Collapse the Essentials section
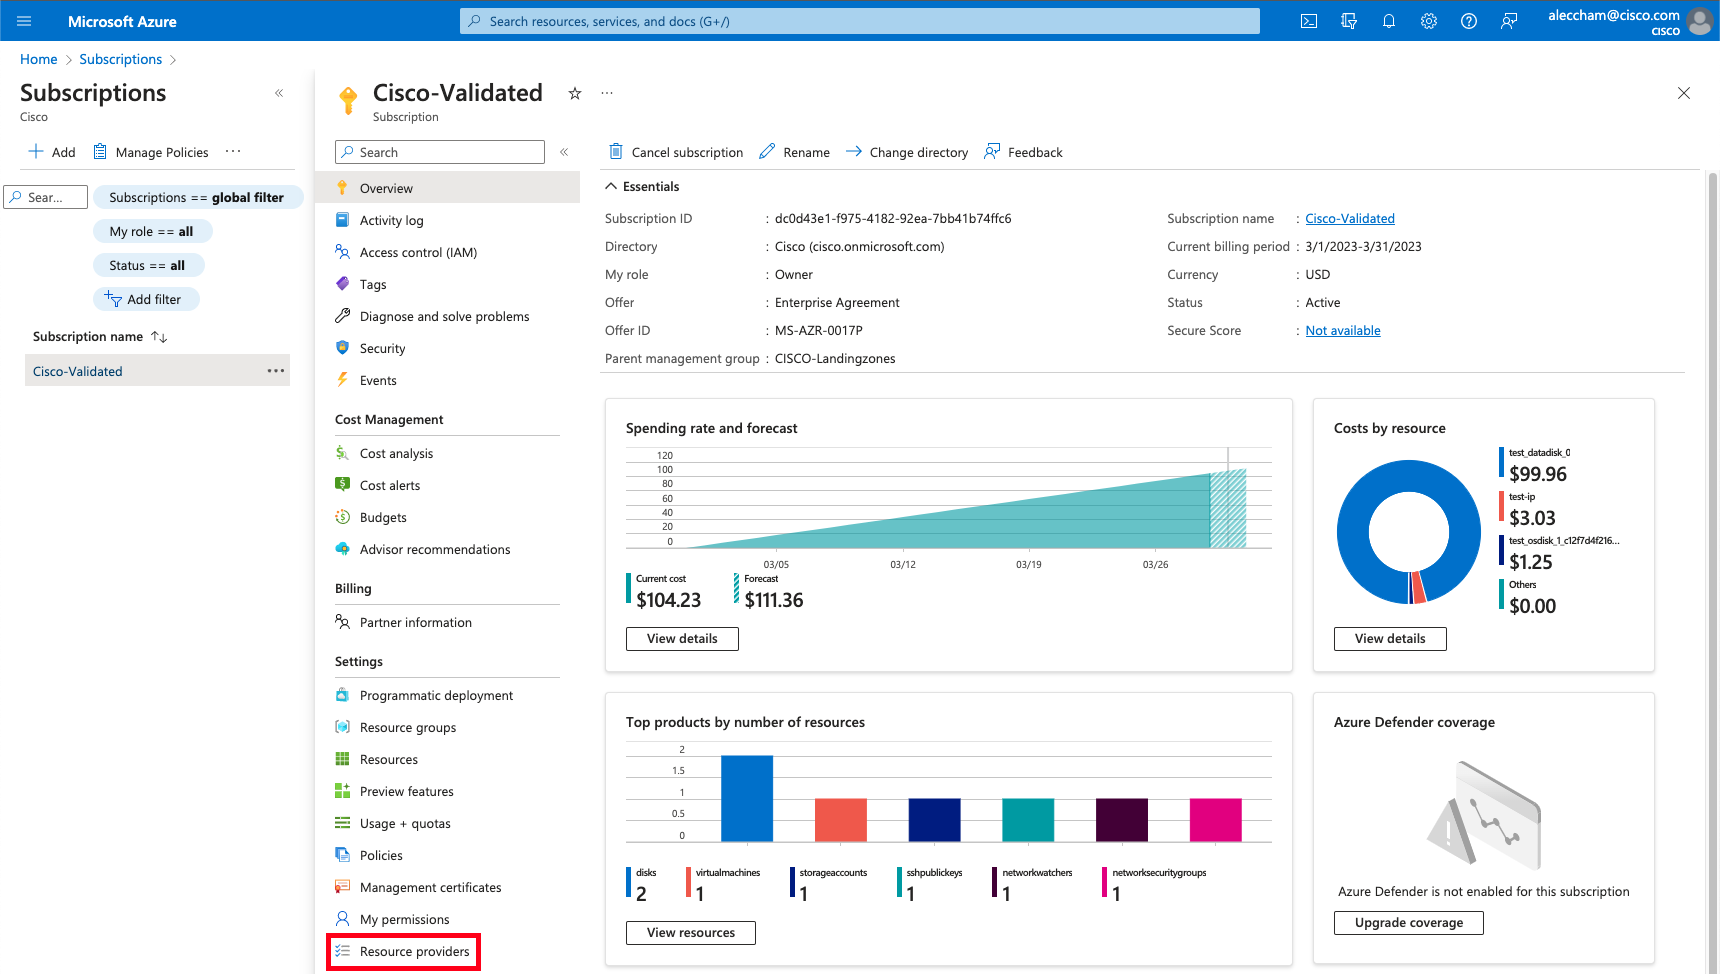Image resolution: width=1720 pixels, height=974 pixels. pyautogui.click(x=611, y=186)
